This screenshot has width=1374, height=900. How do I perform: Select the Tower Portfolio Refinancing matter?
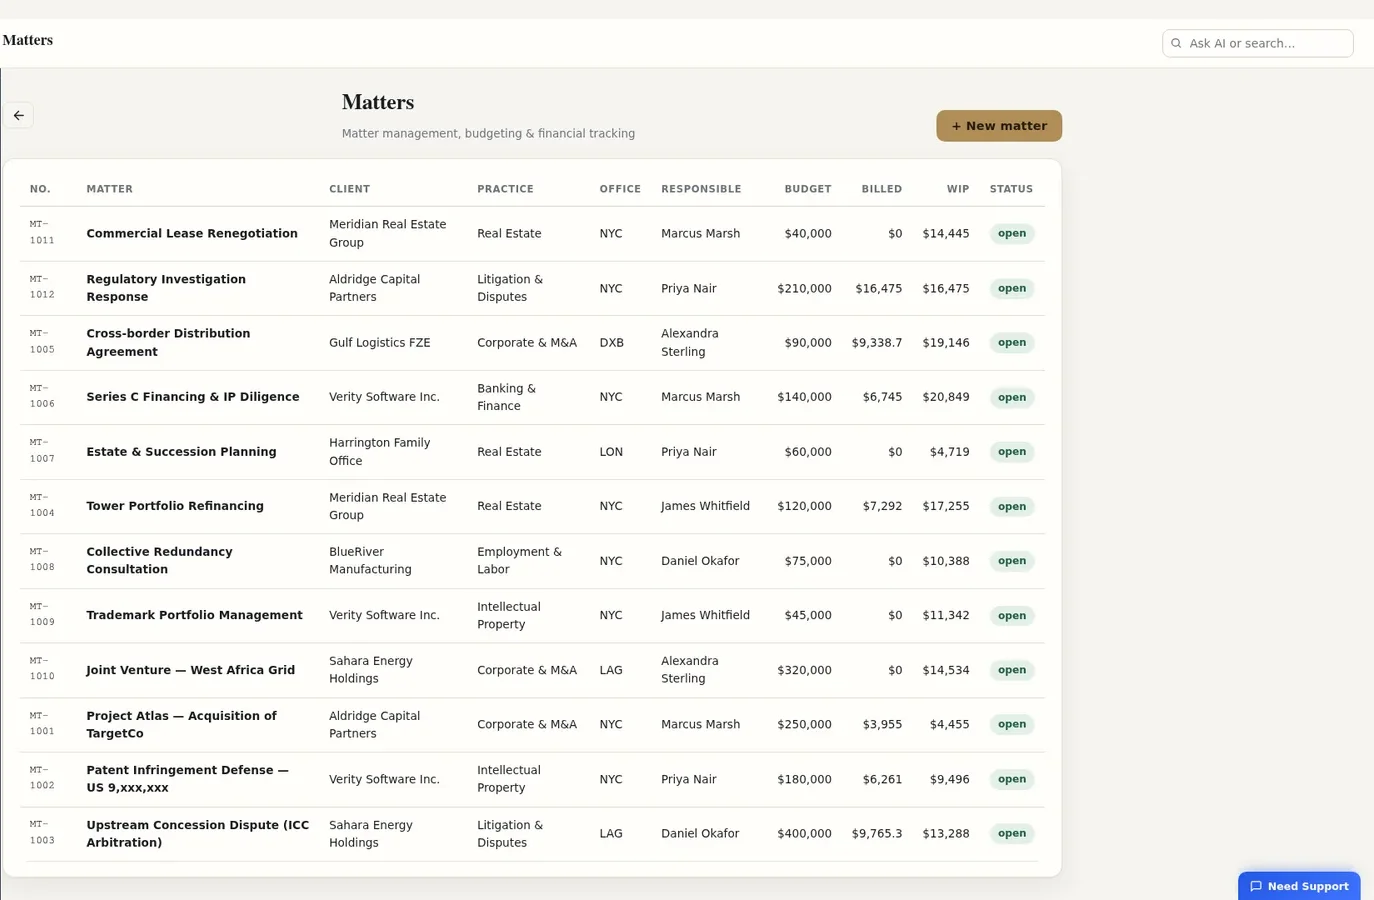(x=175, y=506)
